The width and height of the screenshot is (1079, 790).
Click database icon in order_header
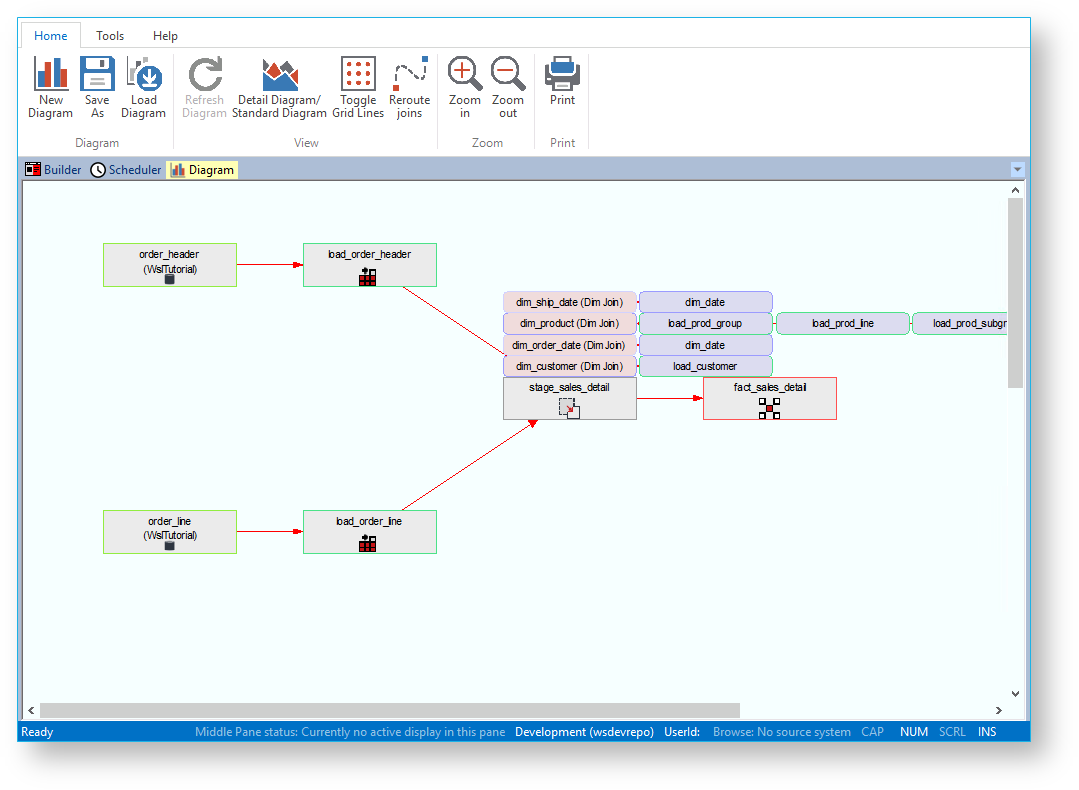[170, 279]
